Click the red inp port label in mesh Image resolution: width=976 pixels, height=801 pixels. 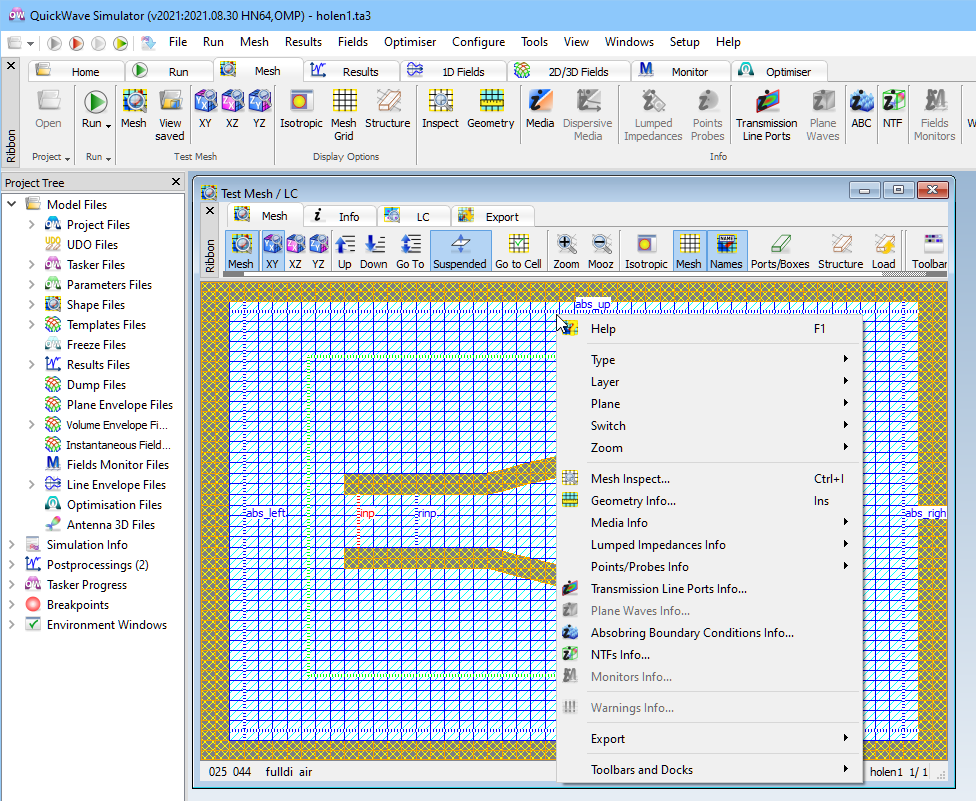pyautogui.click(x=367, y=513)
